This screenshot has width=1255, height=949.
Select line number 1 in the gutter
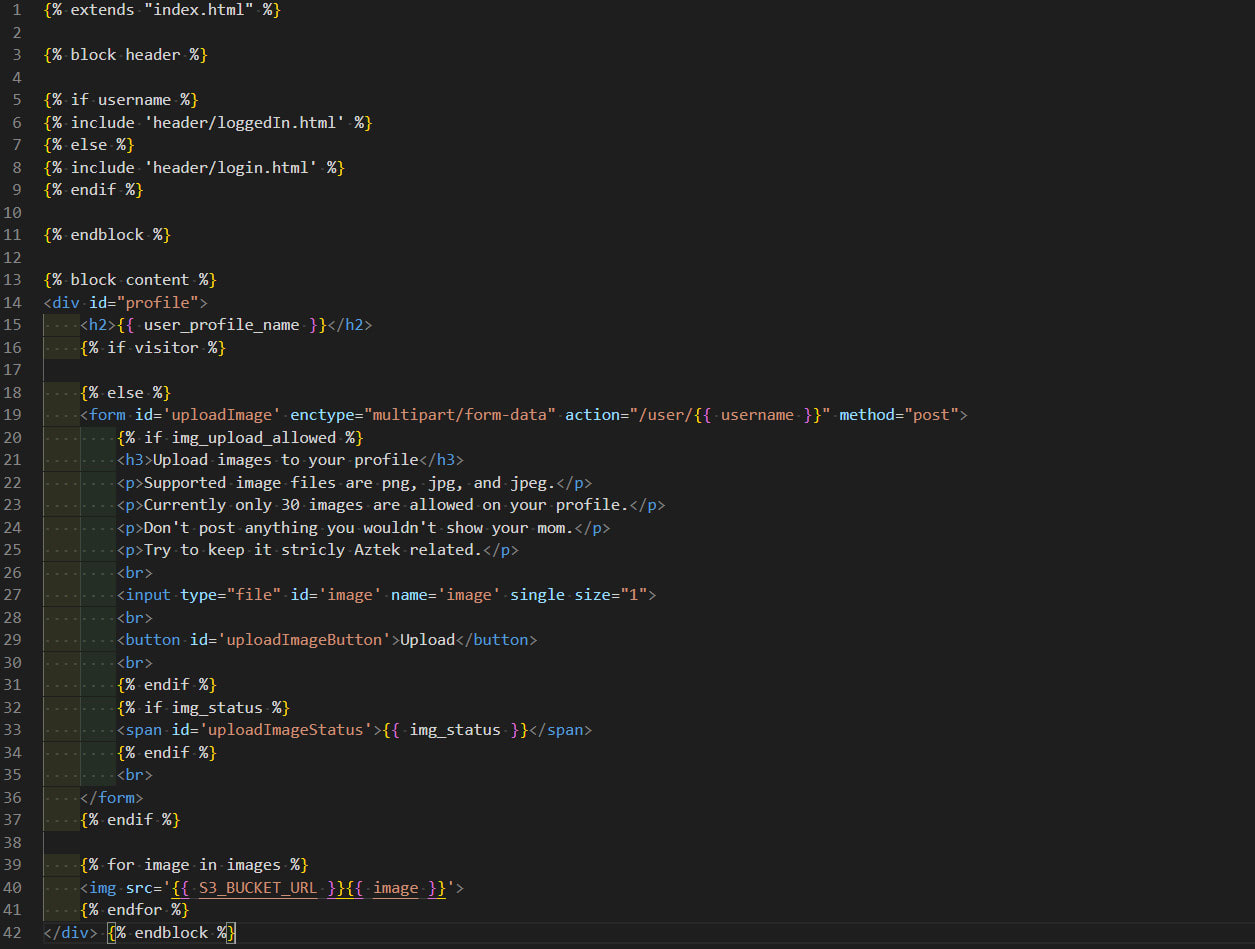[15, 10]
